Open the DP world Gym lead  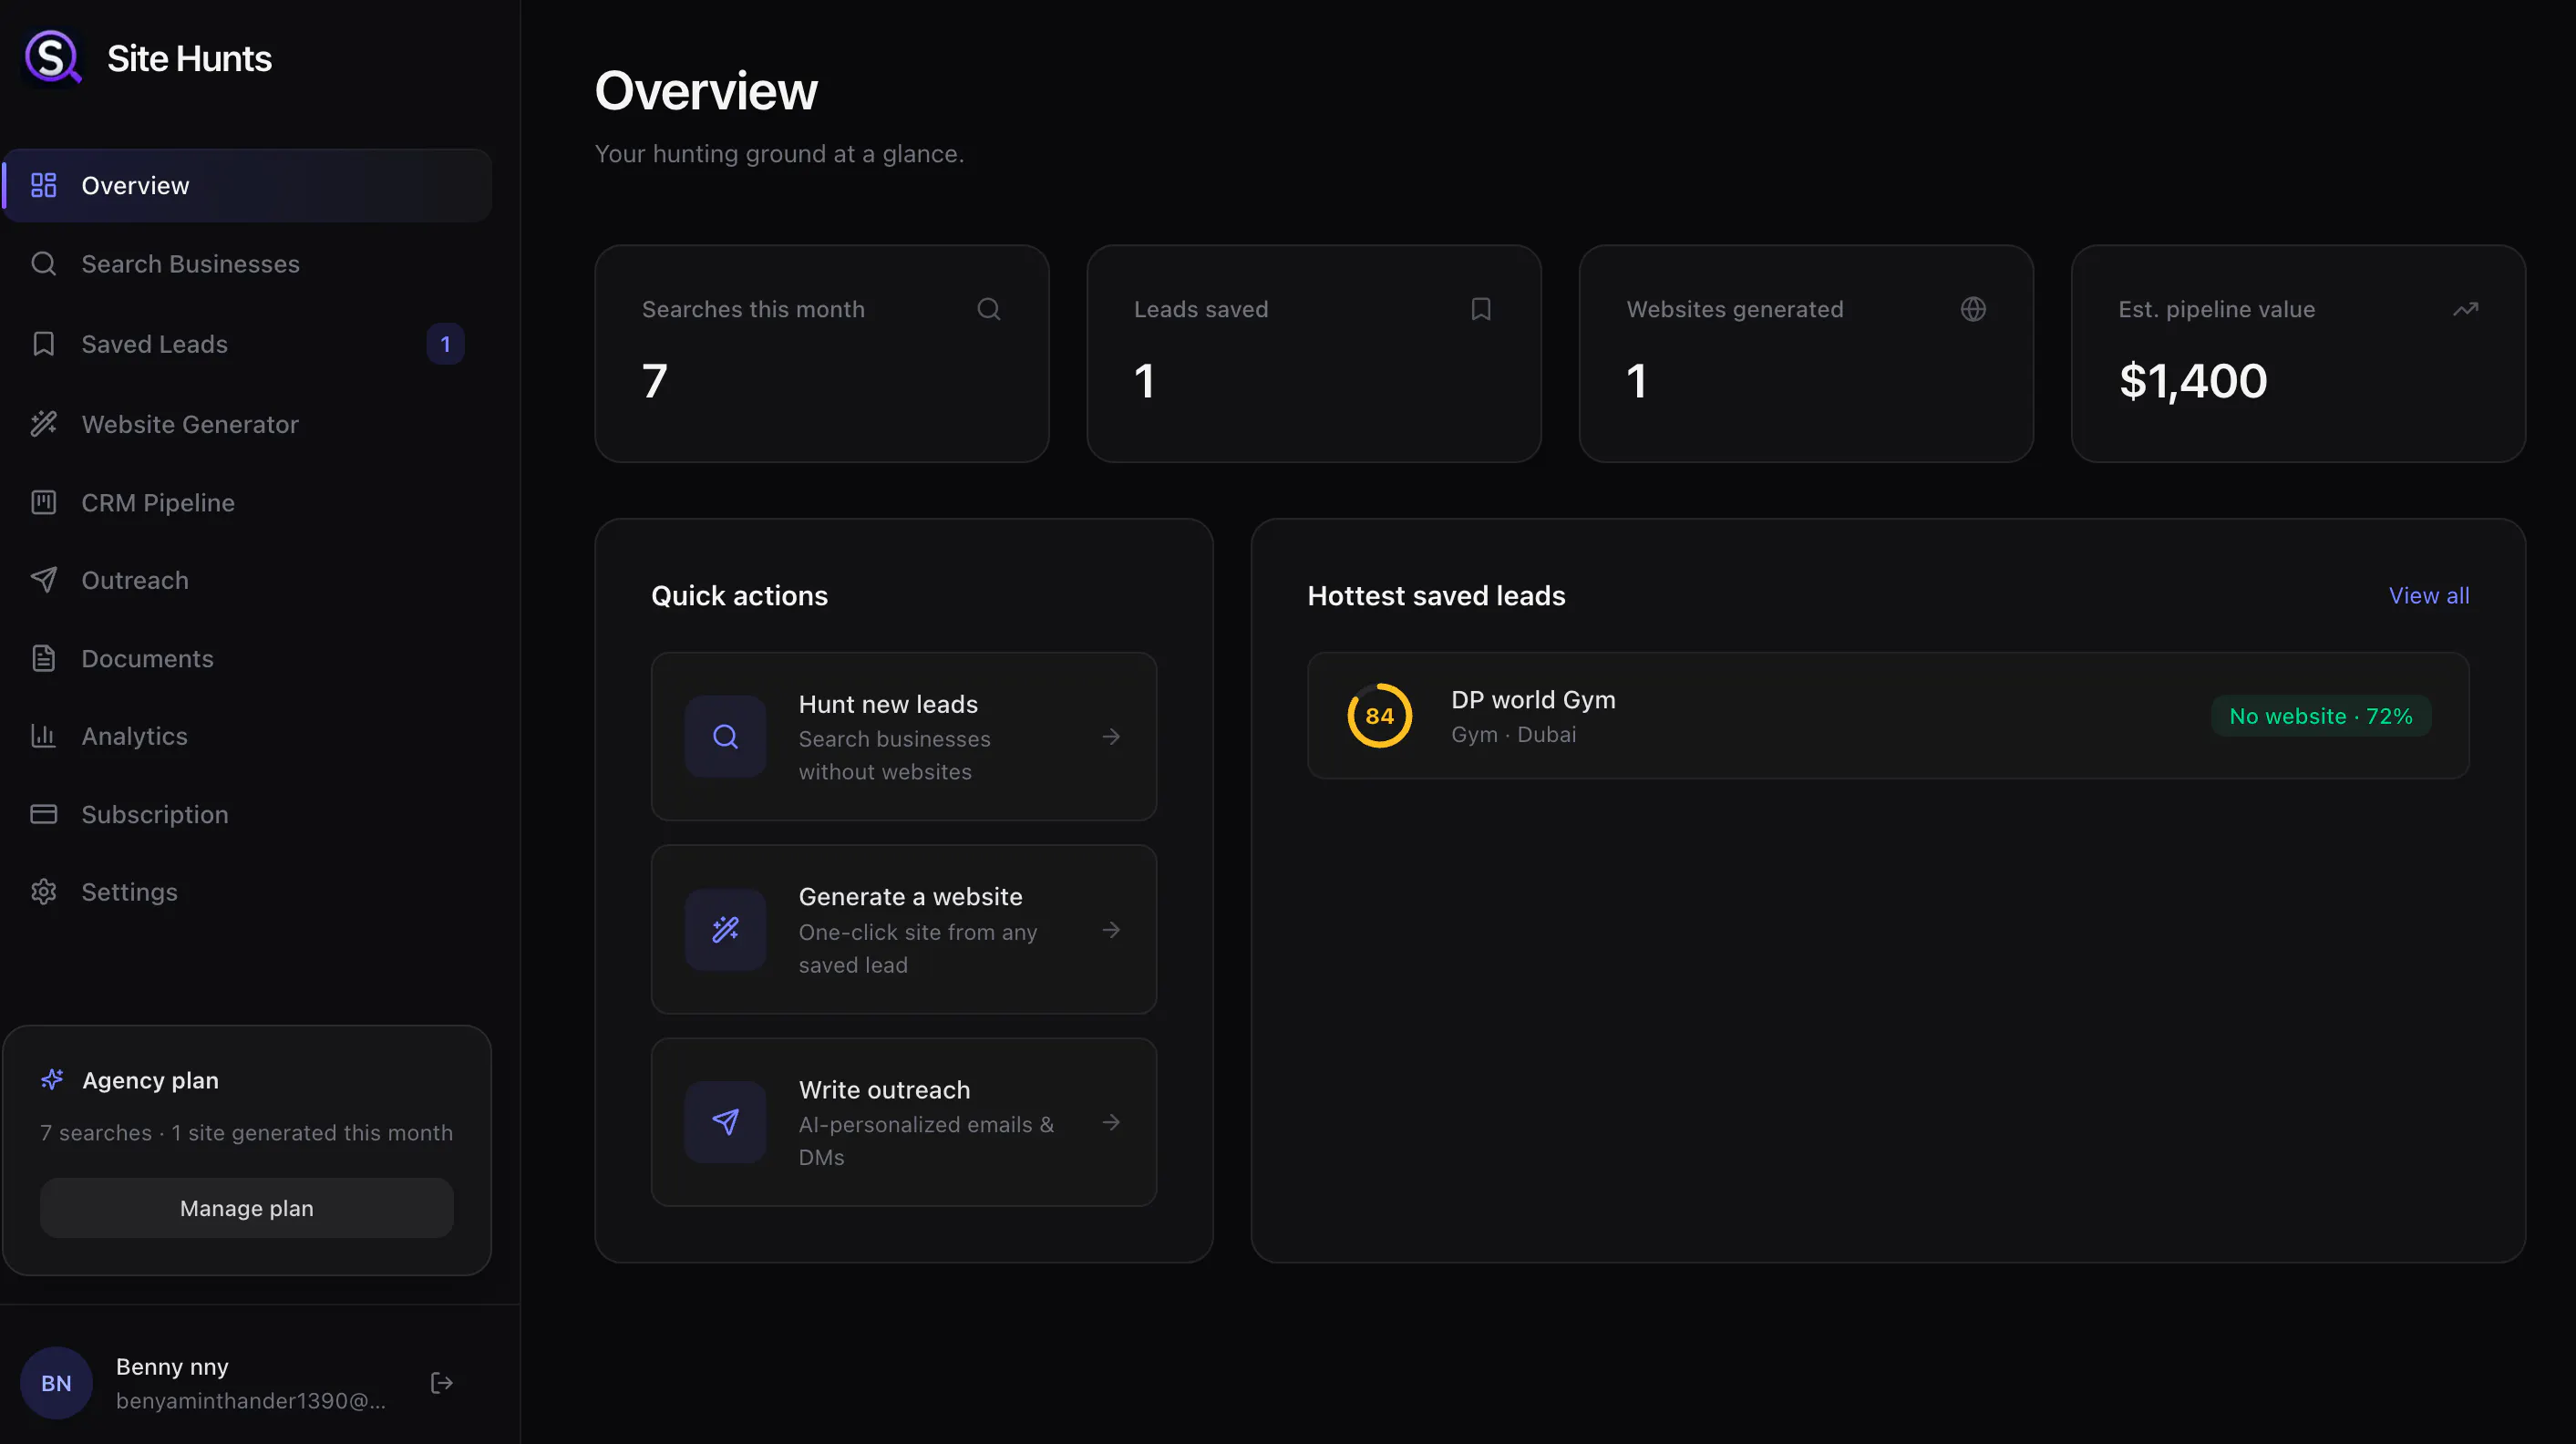1888,716
